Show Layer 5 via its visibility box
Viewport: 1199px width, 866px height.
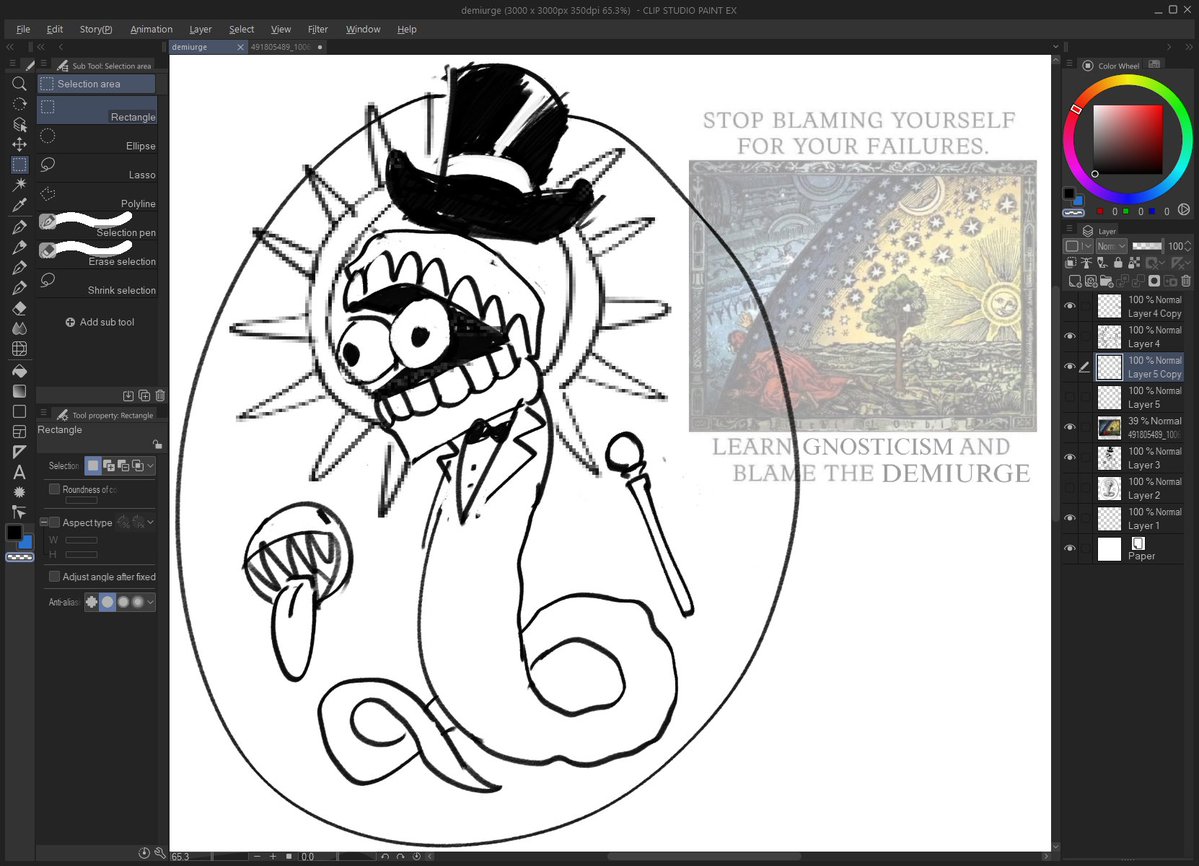point(1070,397)
